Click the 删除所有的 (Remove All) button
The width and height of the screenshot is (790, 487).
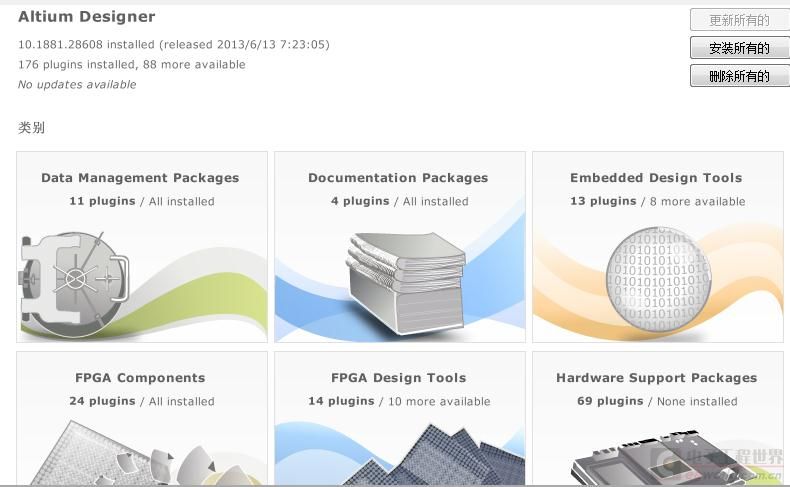coord(739,76)
